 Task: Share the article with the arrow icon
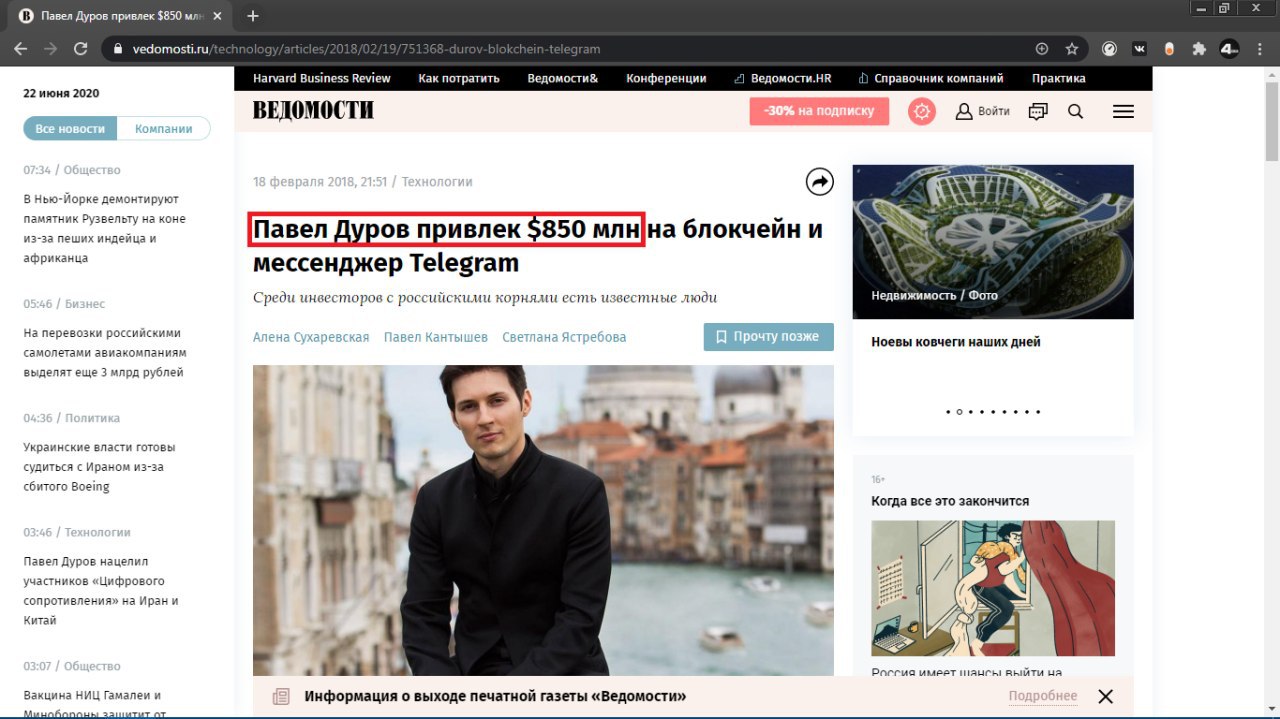coord(820,181)
